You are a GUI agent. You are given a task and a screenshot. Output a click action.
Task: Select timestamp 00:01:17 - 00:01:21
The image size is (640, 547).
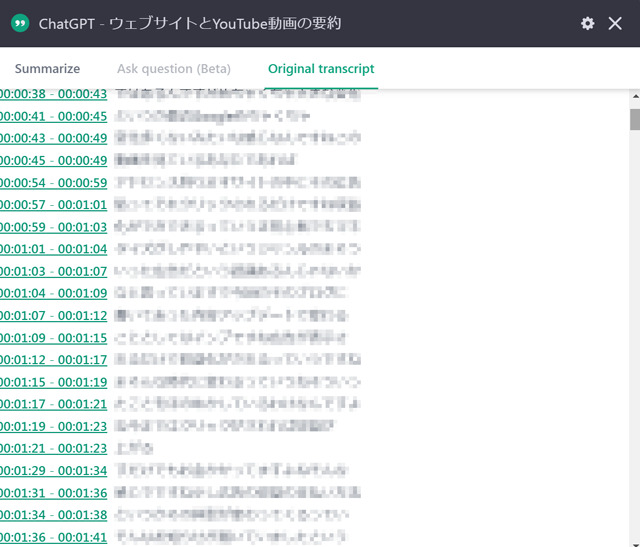click(53, 404)
